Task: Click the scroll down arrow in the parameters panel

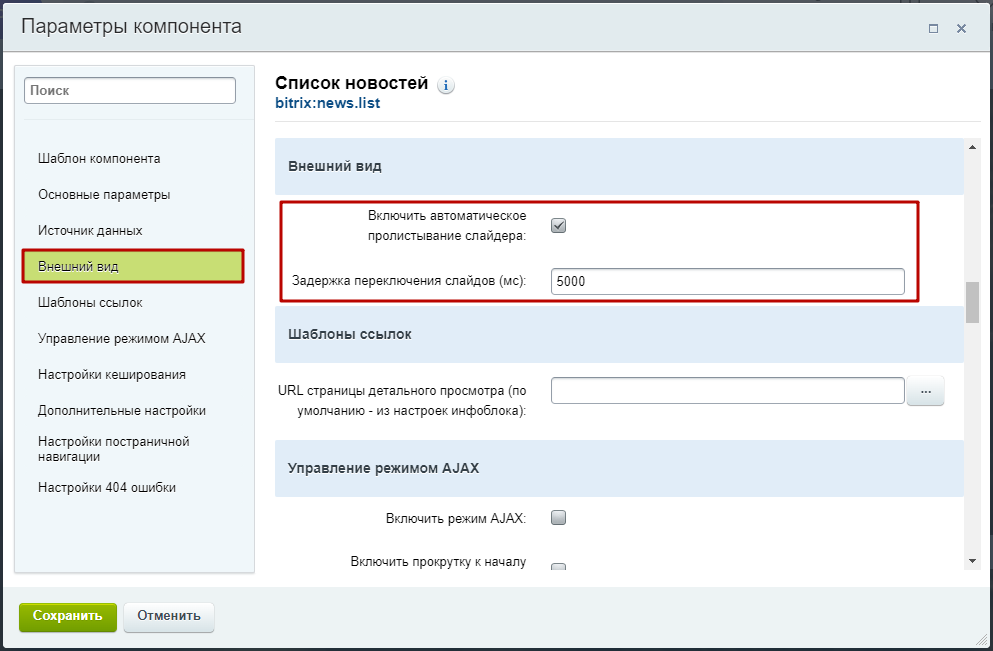Action: point(972,560)
